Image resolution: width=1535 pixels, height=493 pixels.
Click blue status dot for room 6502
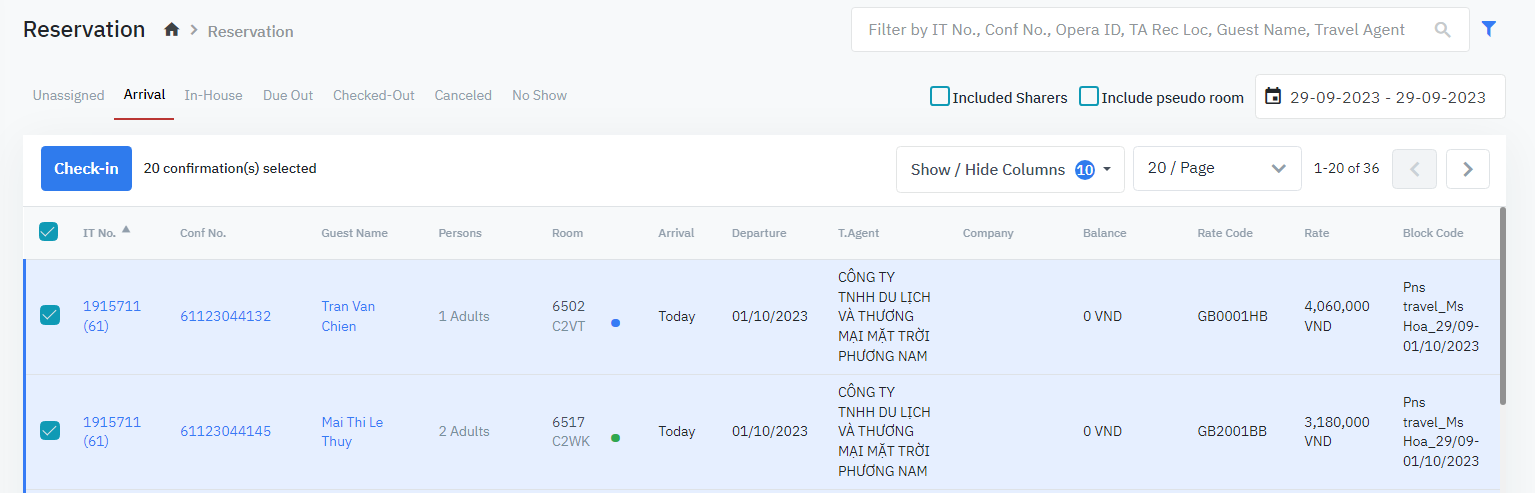615,323
